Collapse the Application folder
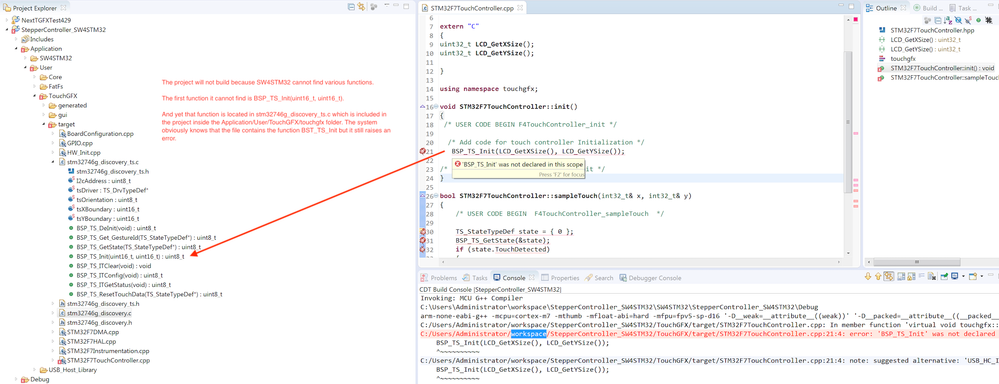Image resolution: width=999 pixels, height=384 pixels. click(x=17, y=48)
